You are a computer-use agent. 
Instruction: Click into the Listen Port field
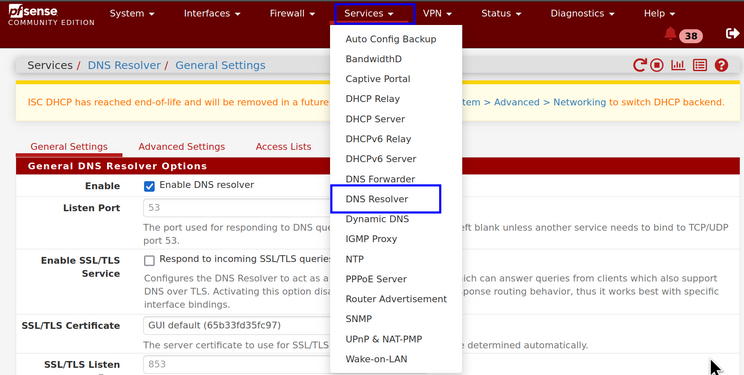point(237,208)
